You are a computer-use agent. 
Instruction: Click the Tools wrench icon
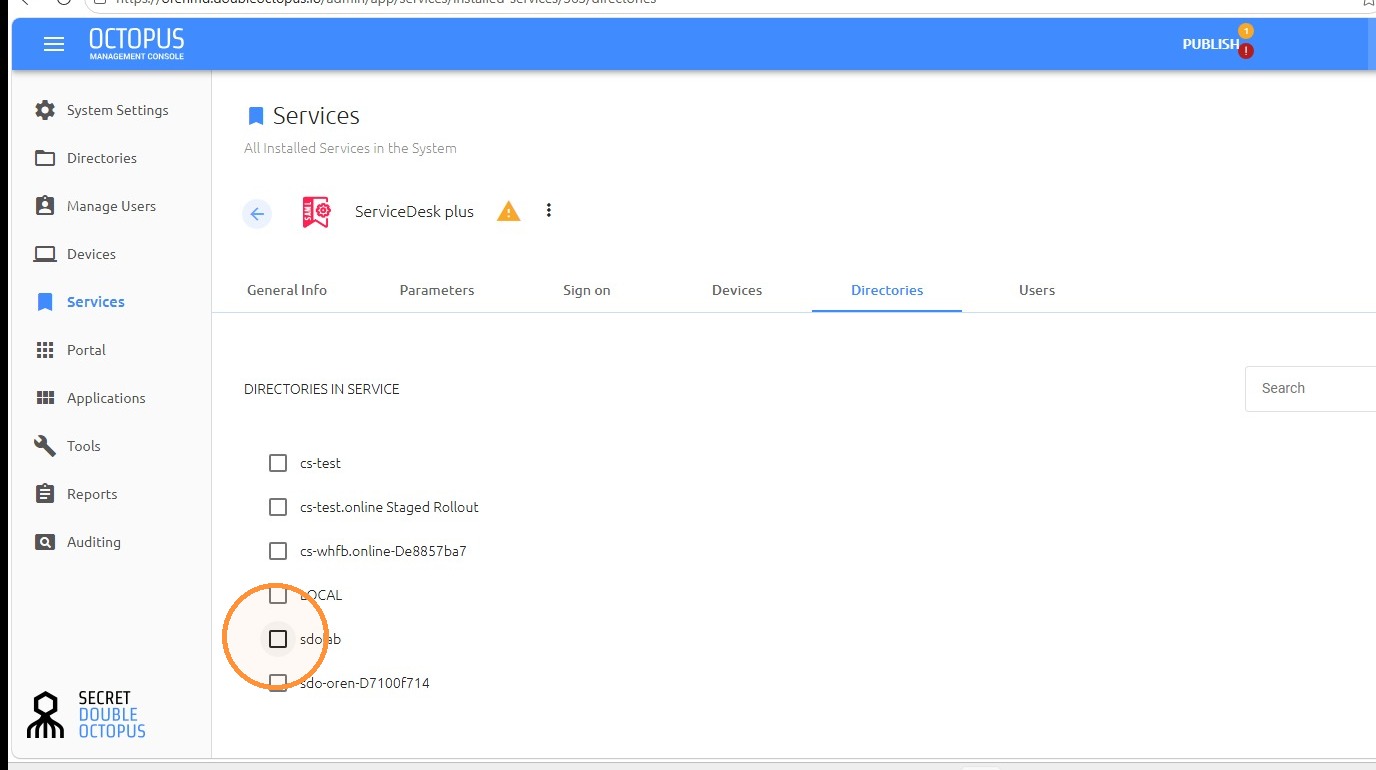[45, 446]
